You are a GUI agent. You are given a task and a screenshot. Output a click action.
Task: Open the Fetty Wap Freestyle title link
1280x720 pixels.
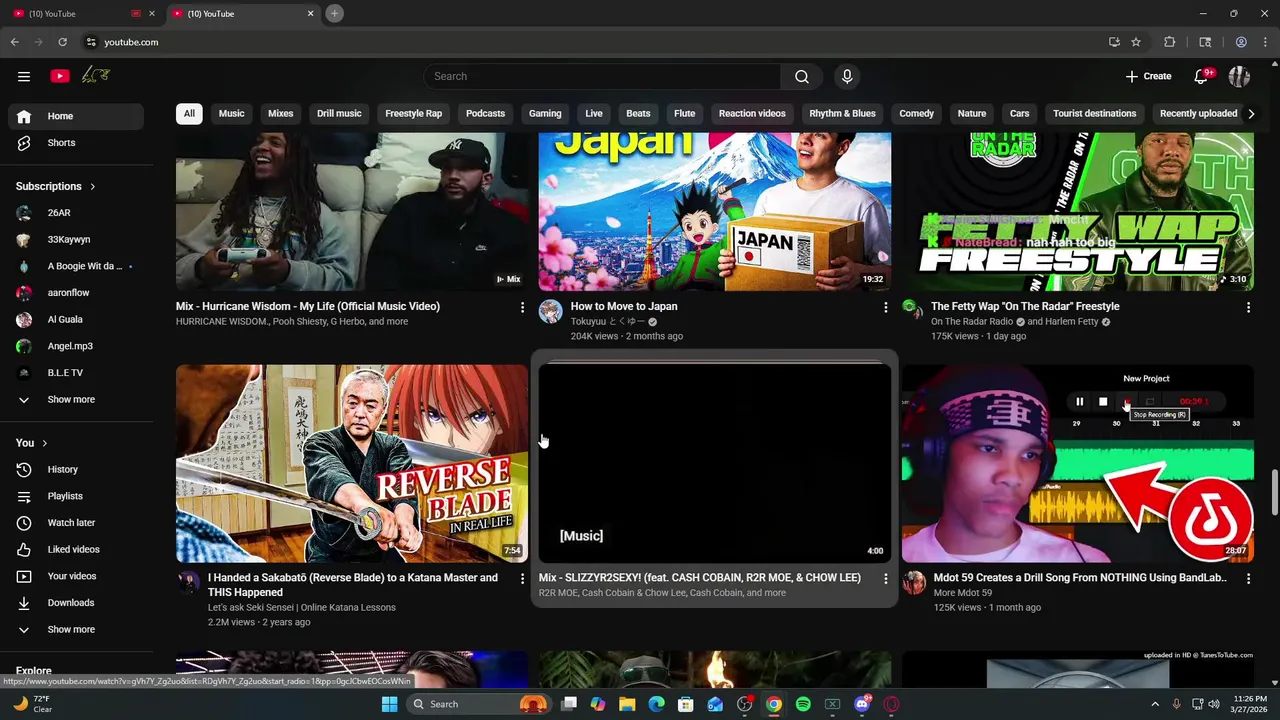1025,307
